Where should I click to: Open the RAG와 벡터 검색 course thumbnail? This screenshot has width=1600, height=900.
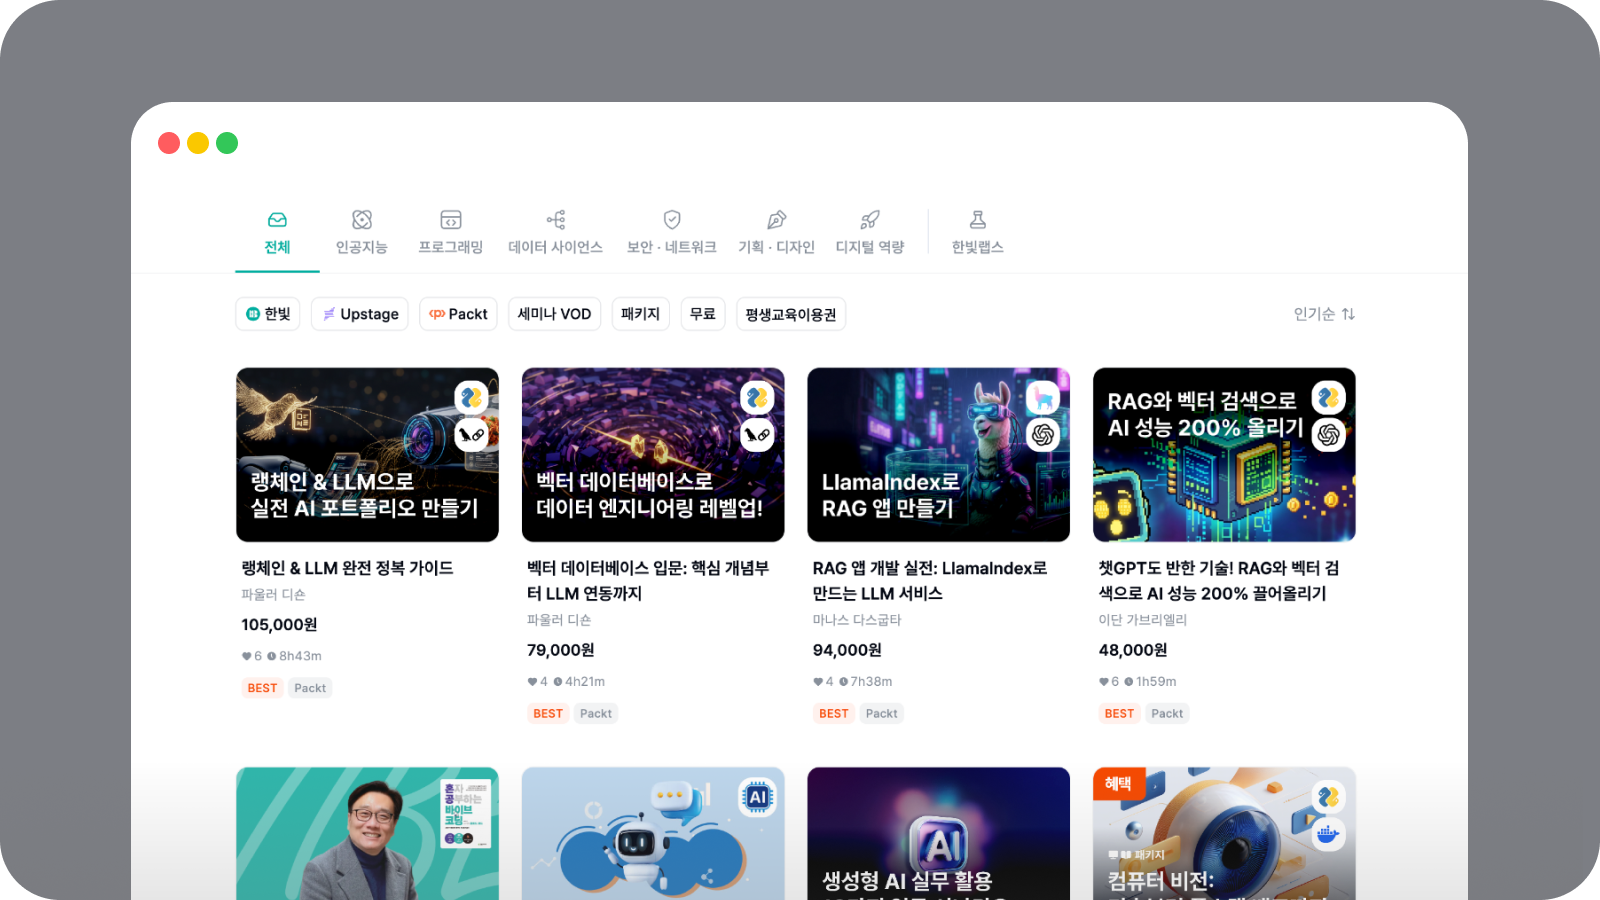[1224, 455]
